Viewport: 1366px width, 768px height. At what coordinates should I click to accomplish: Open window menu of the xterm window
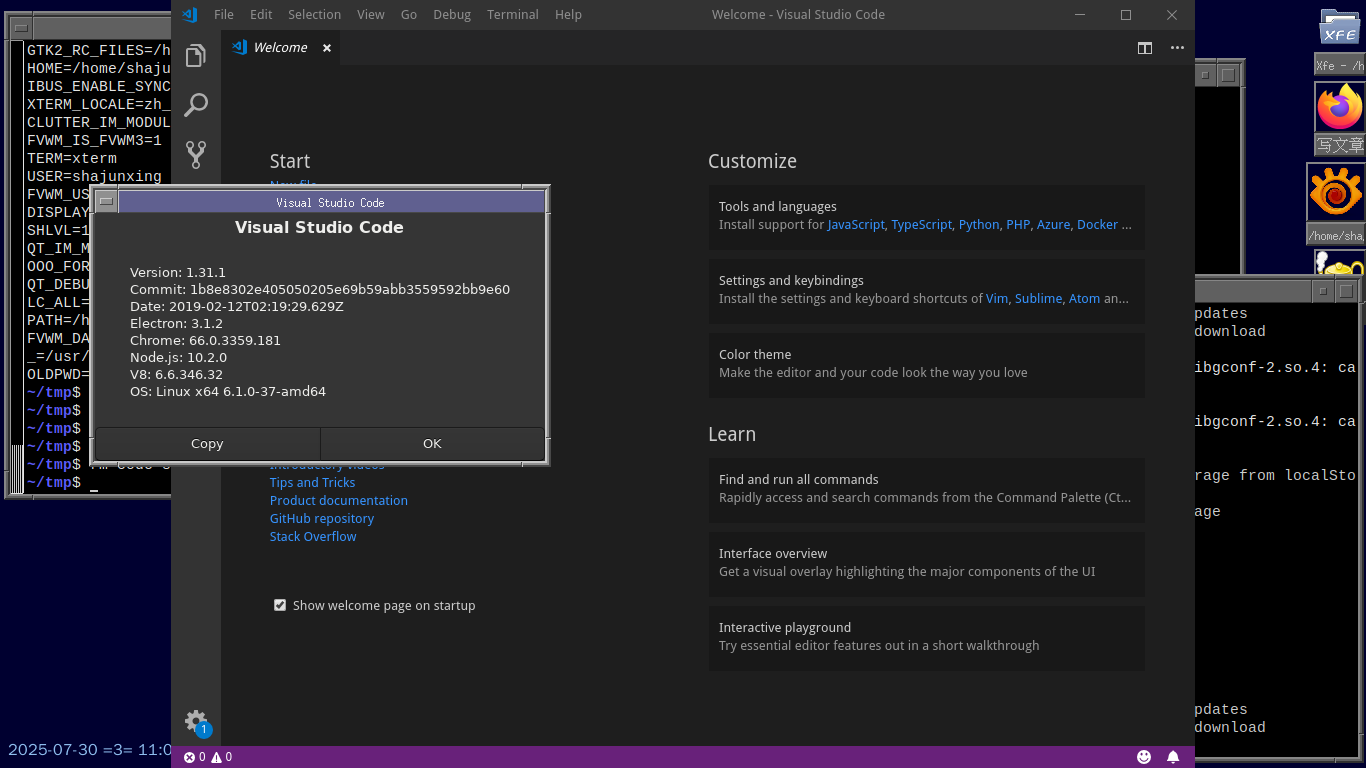tap(20, 28)
